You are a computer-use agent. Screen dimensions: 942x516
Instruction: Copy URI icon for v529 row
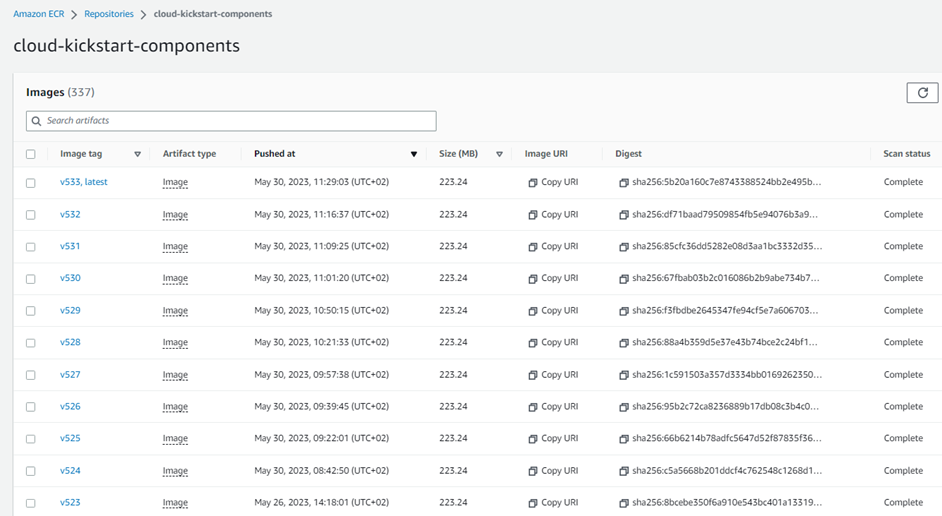pyautogui.click(x=532, y=311)
